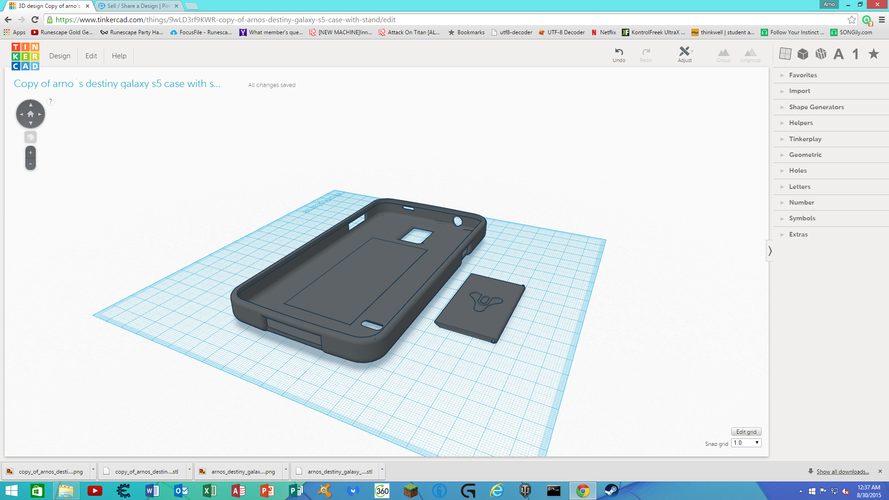Select the solid box shape icon
The image size is (889, 500).
[x=803, y=54]
